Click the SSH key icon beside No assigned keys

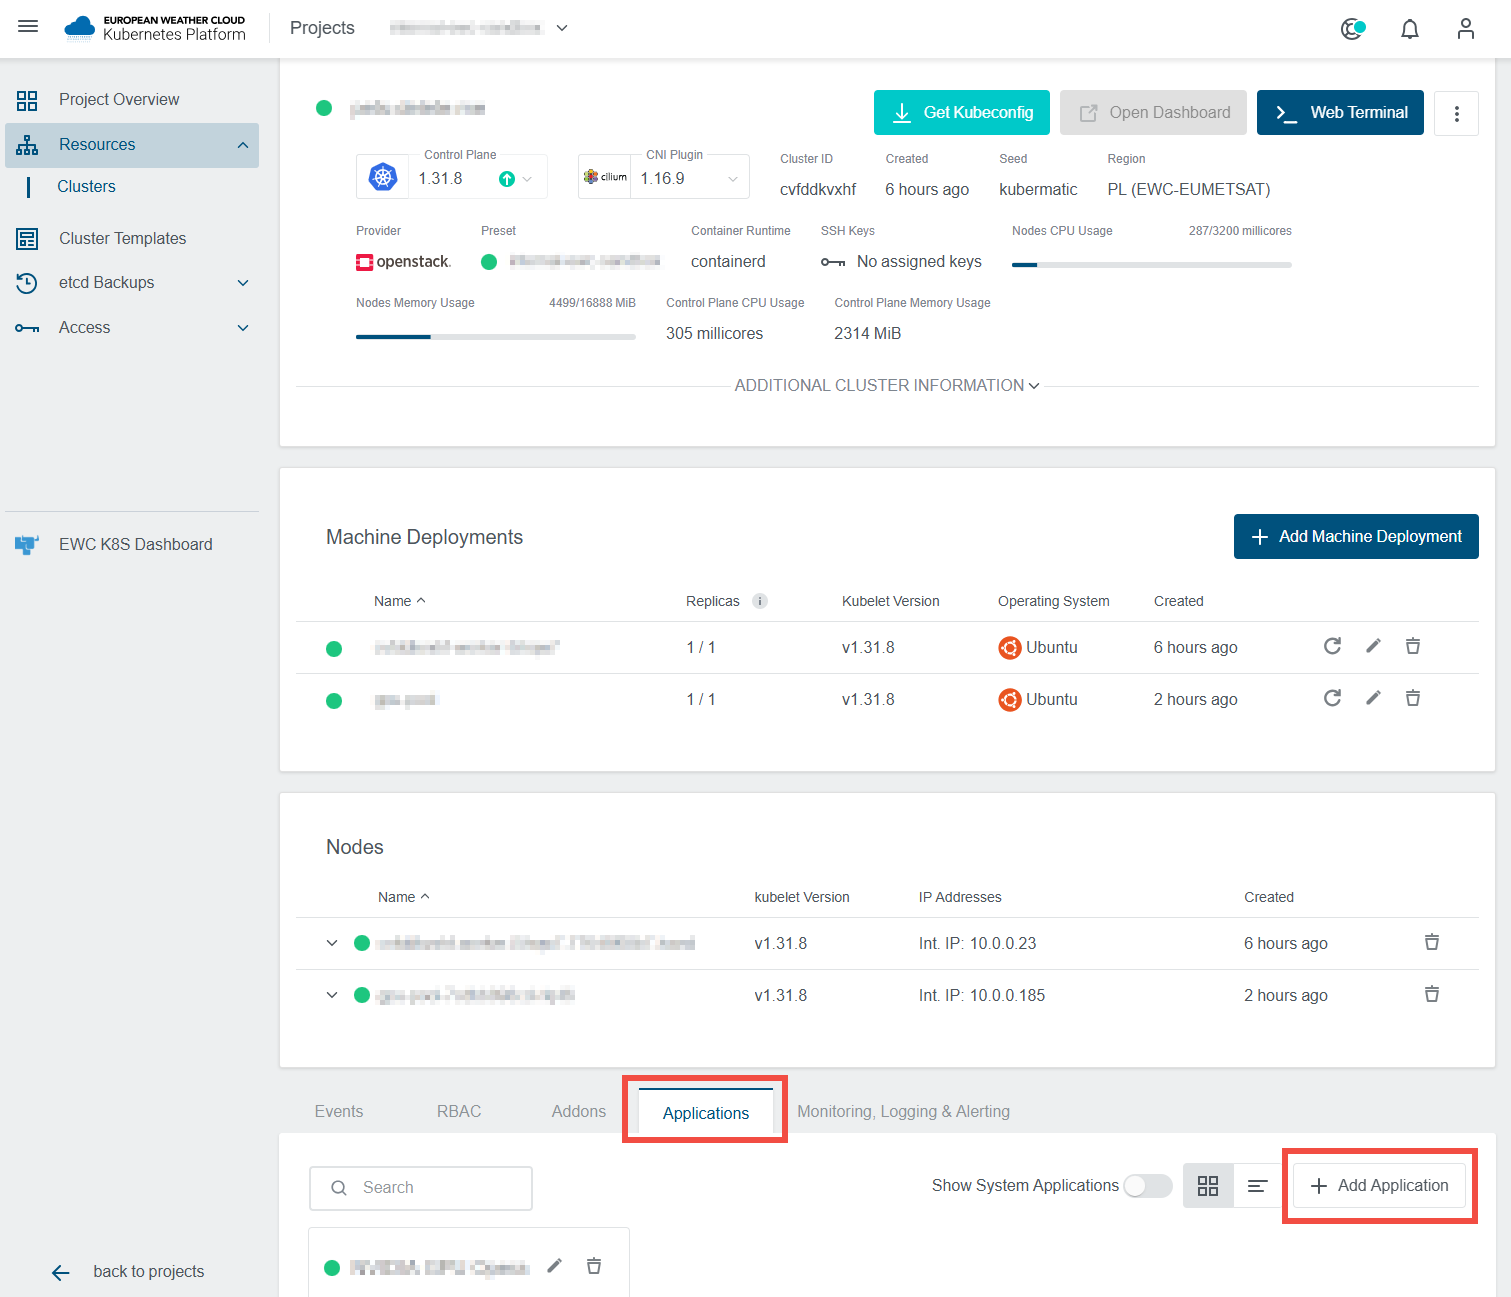(x=833, y=262)
